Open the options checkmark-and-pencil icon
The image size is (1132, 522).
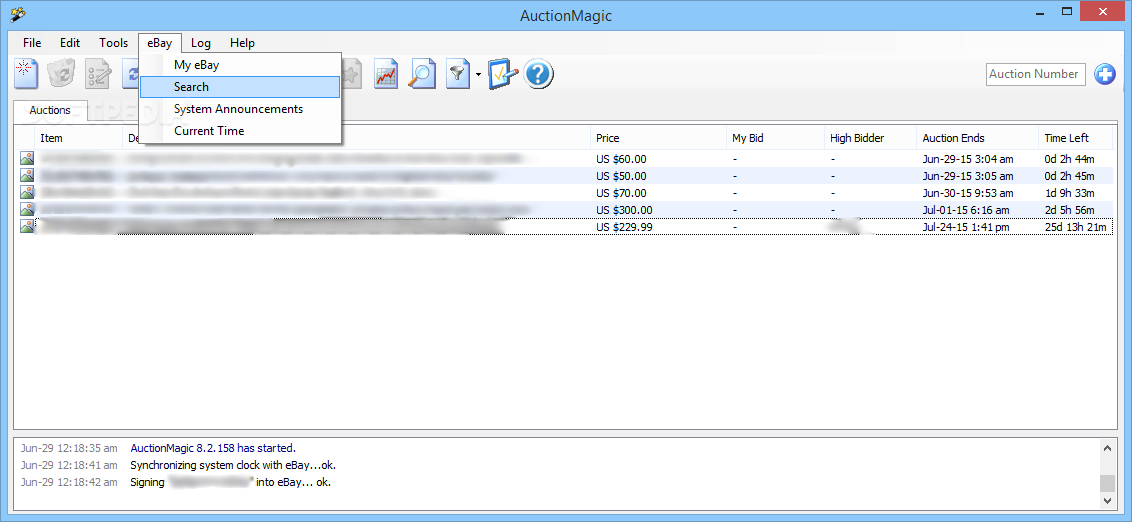tap(502, 74)
